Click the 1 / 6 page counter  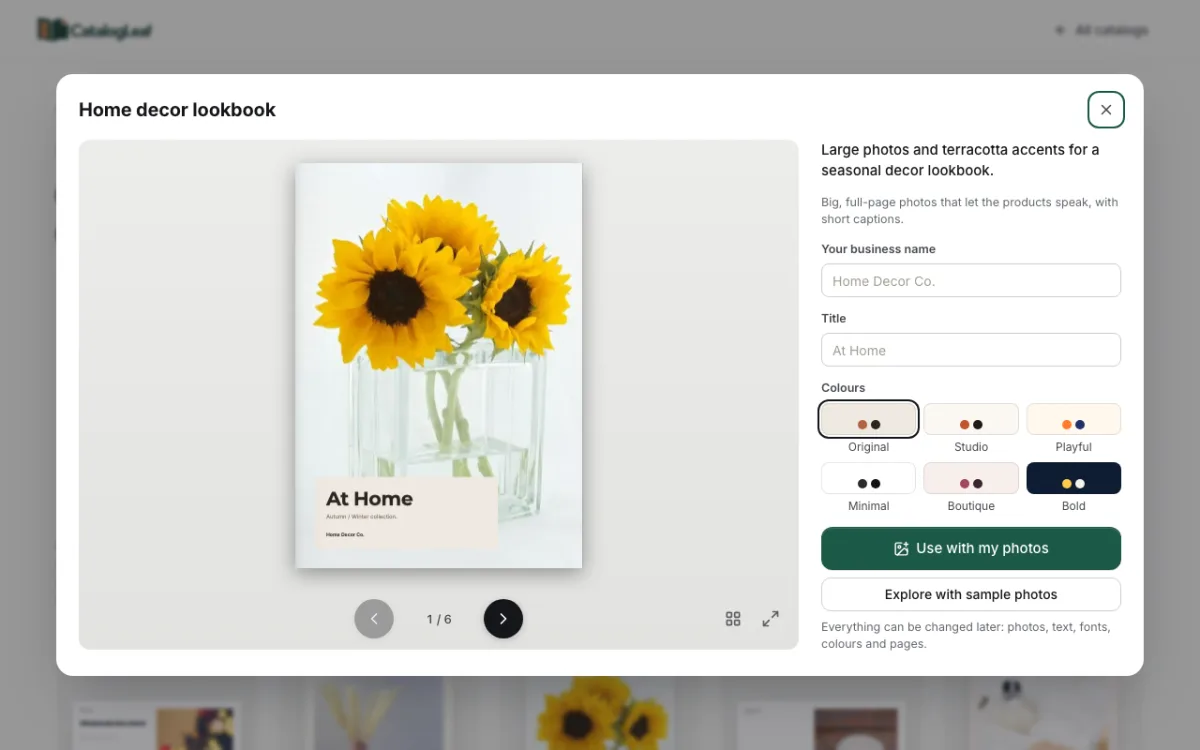(439, 619)
